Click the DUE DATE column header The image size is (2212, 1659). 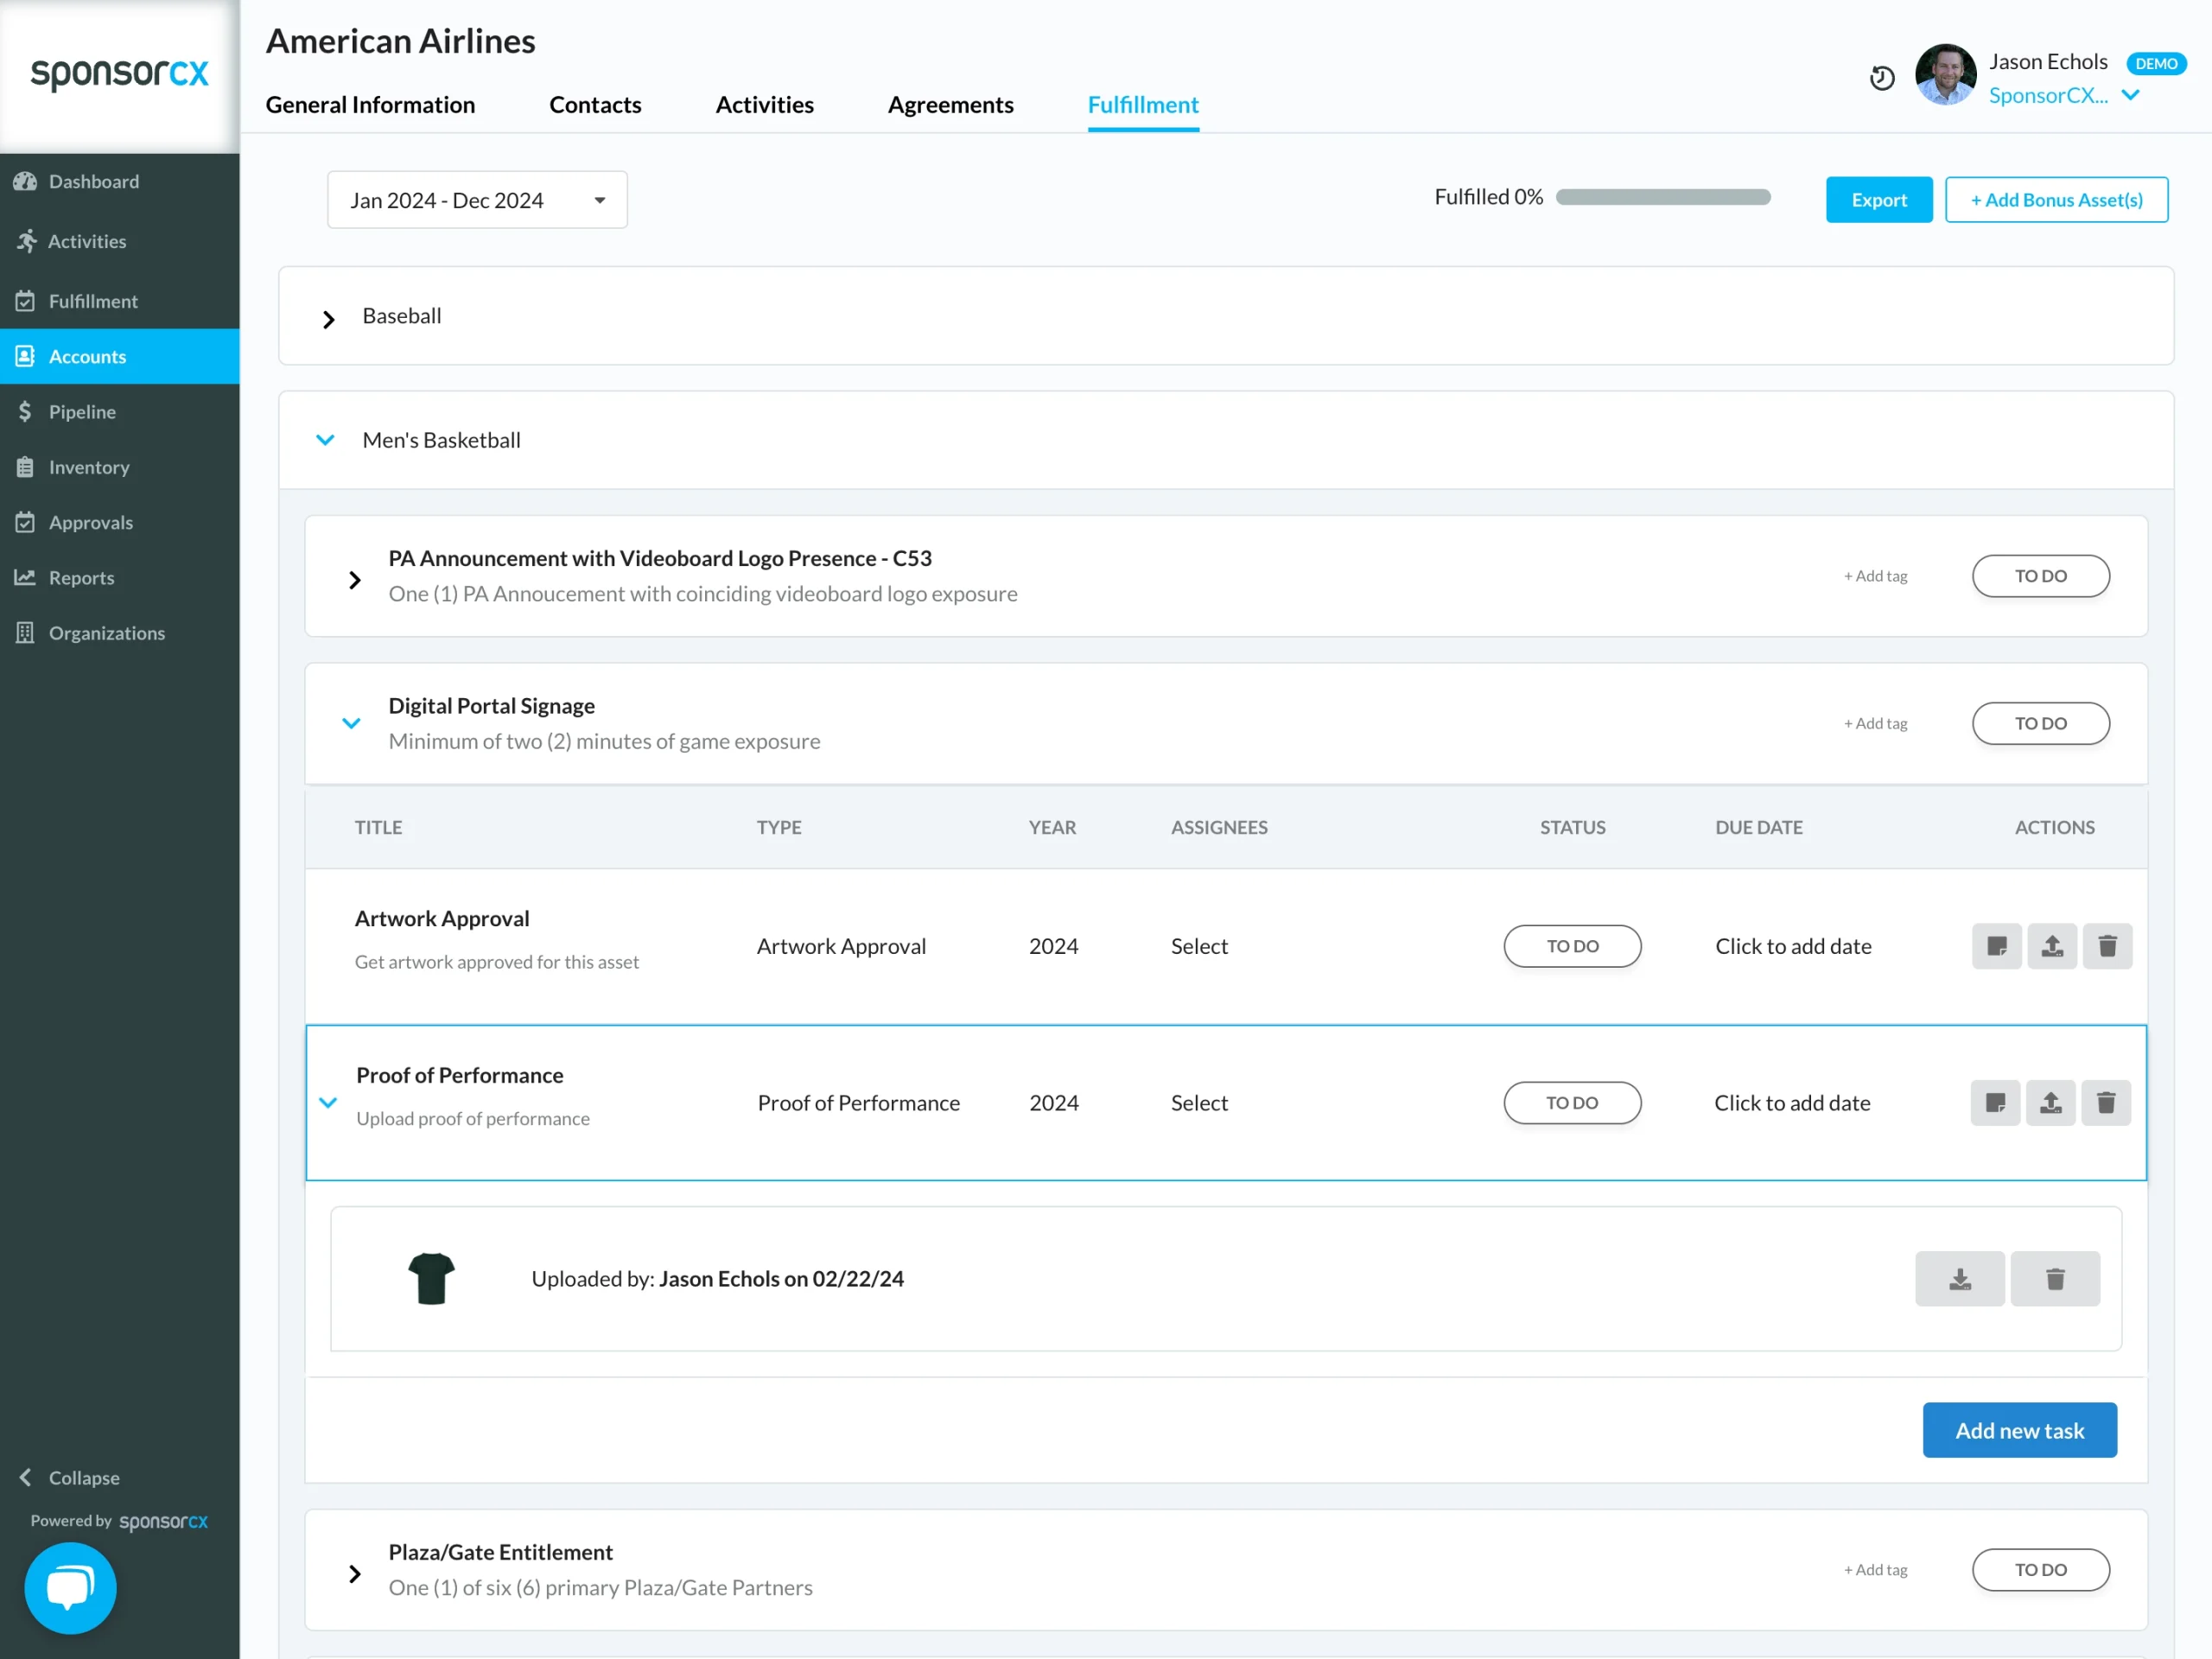click(x=1759, y=828)
